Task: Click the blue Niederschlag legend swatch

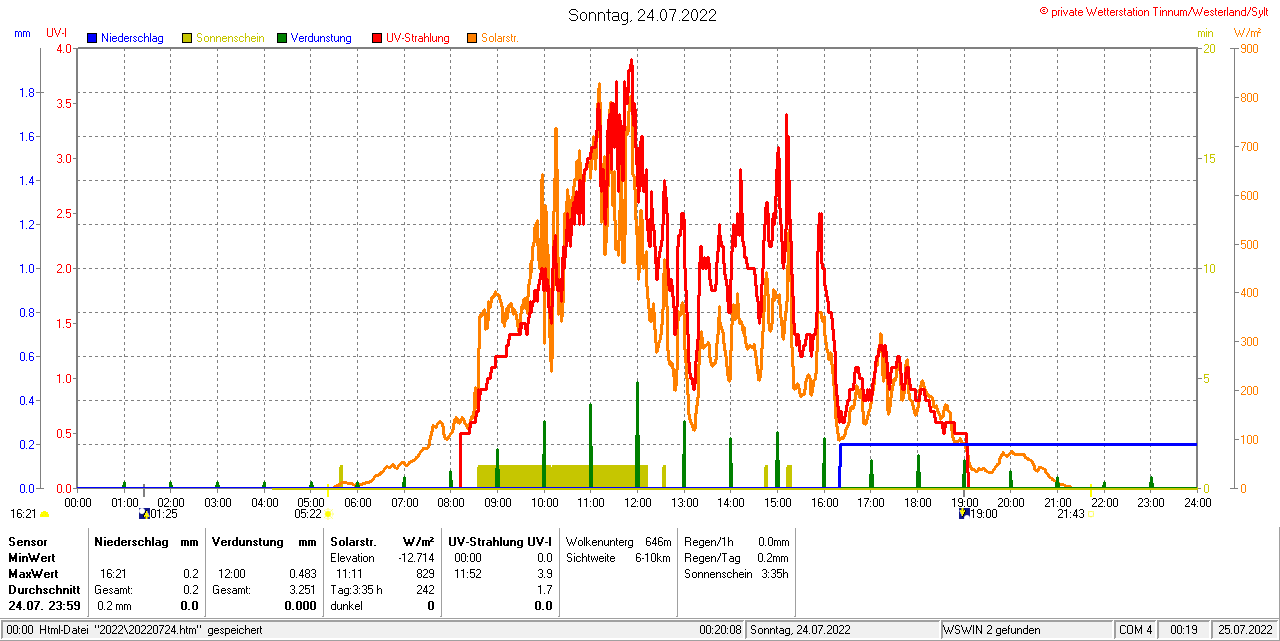Action: tap(92, 38)
